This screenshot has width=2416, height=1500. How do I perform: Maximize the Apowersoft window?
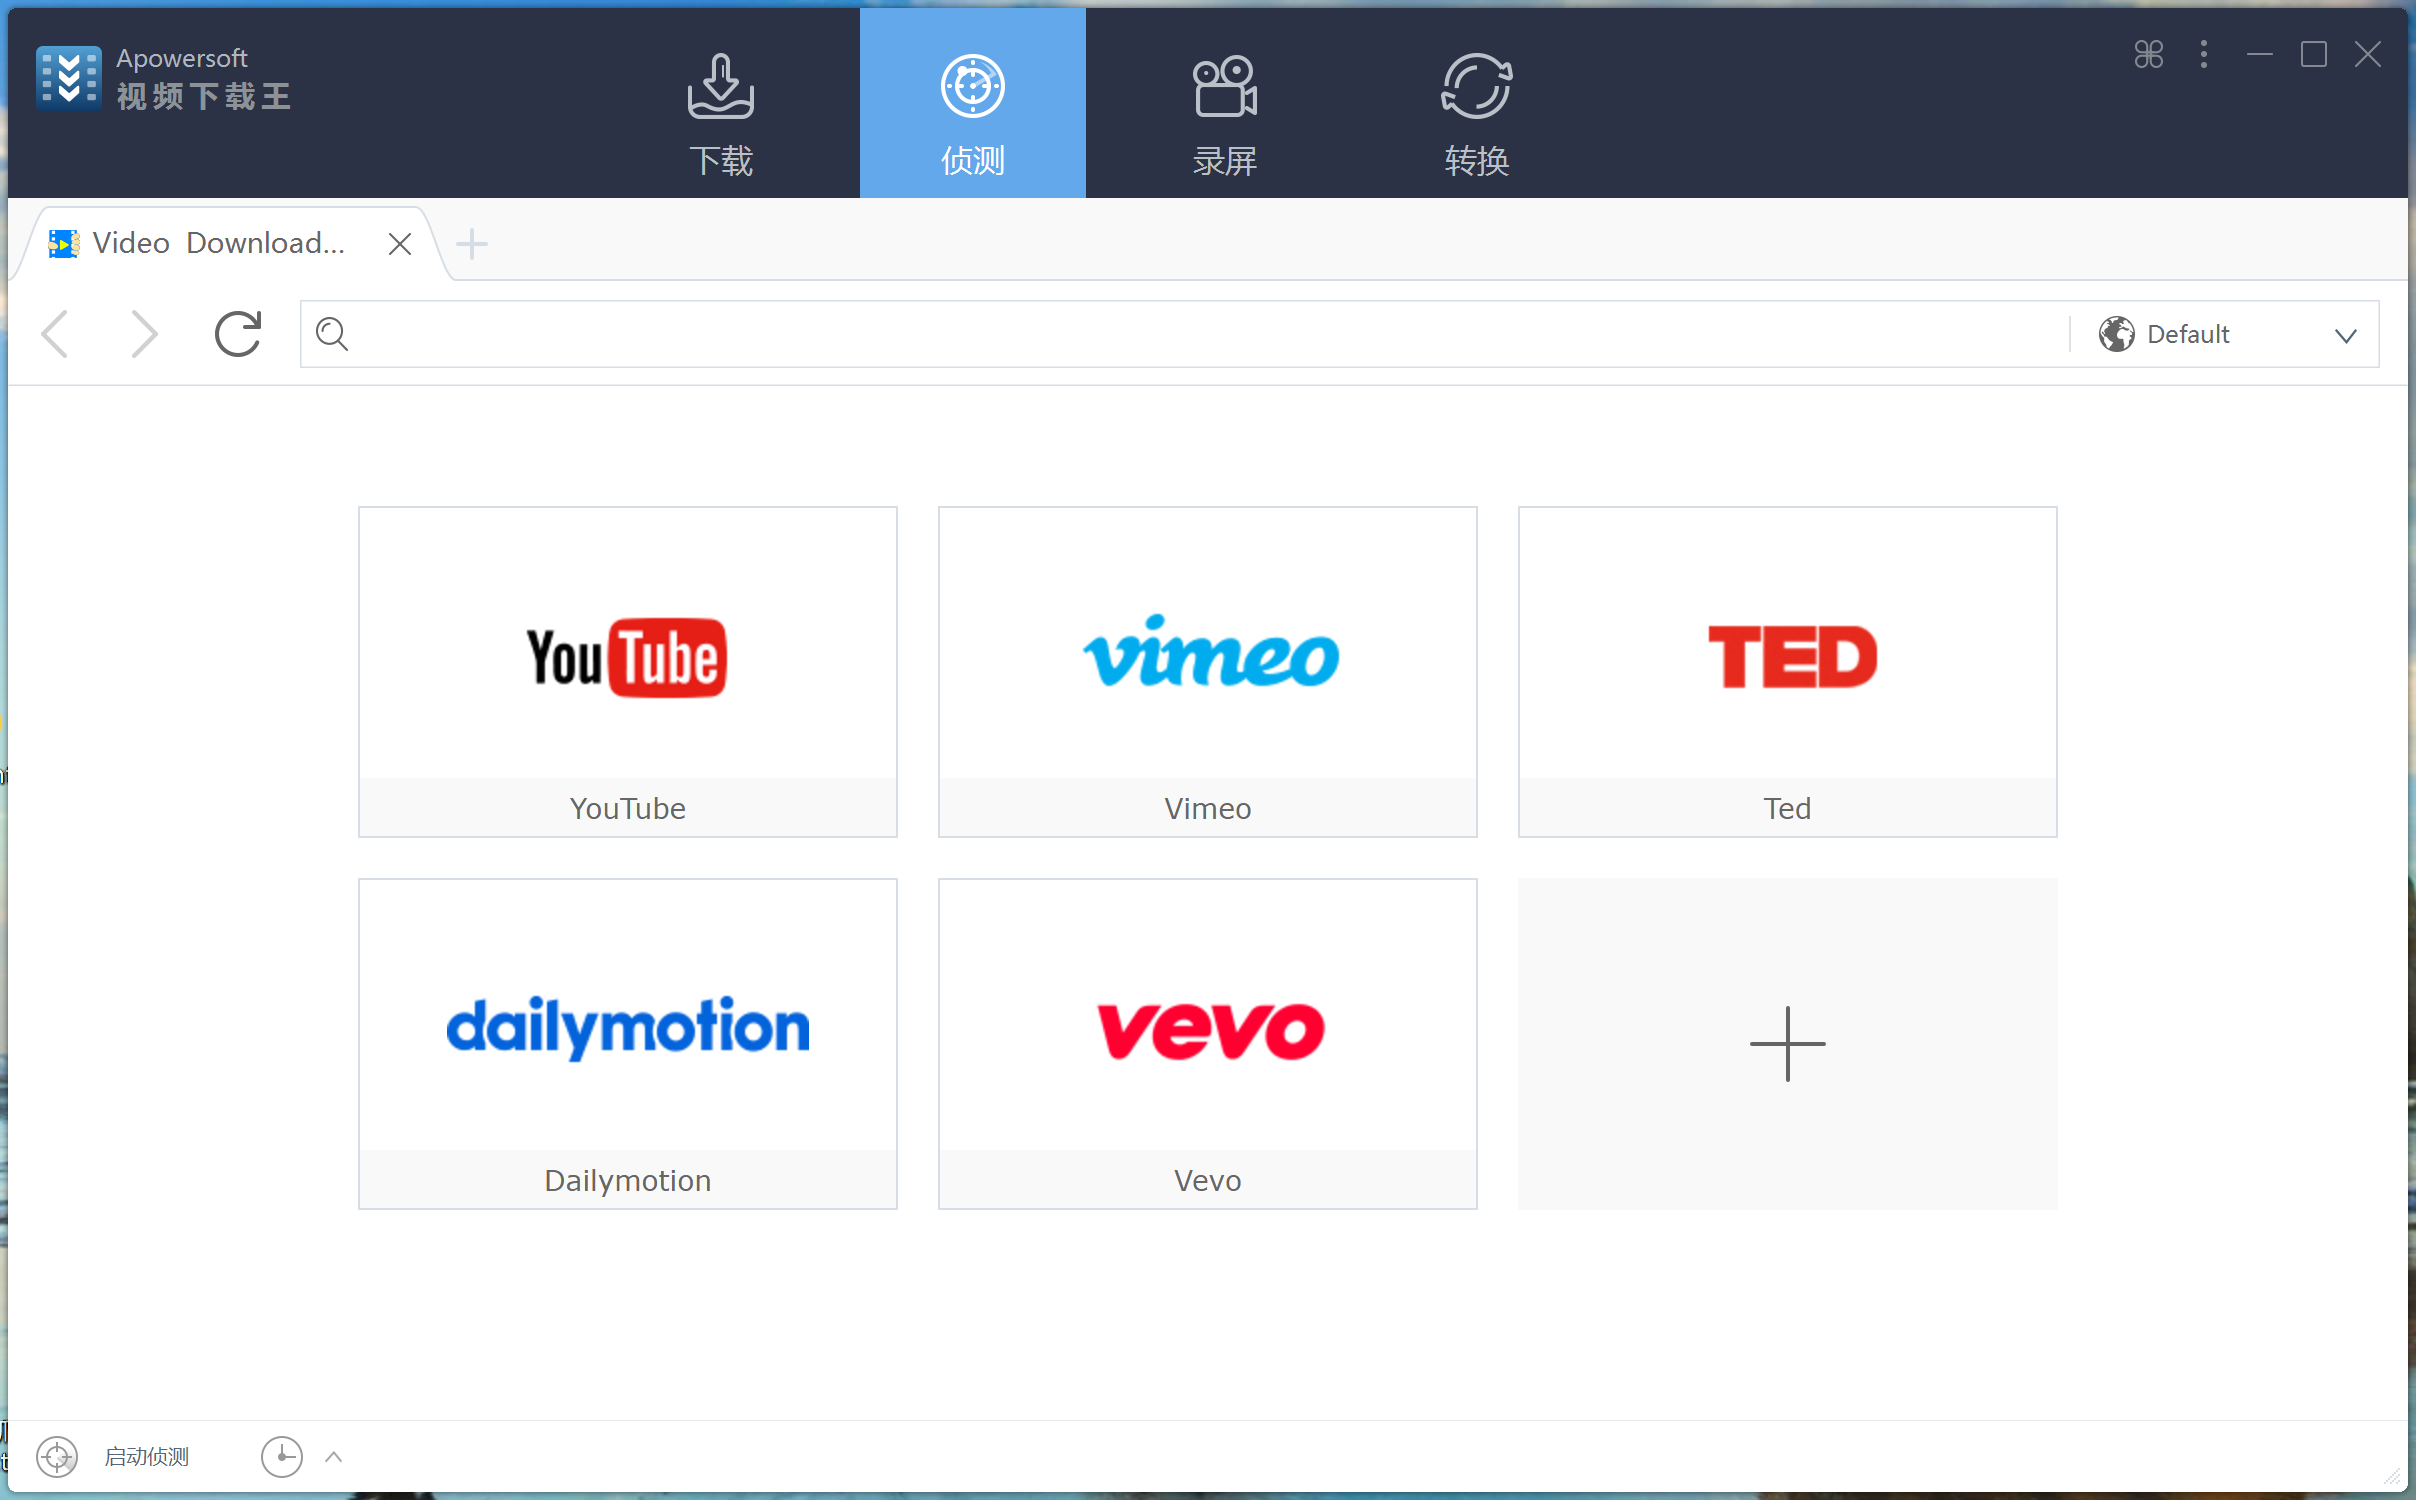pos(2314,54)
